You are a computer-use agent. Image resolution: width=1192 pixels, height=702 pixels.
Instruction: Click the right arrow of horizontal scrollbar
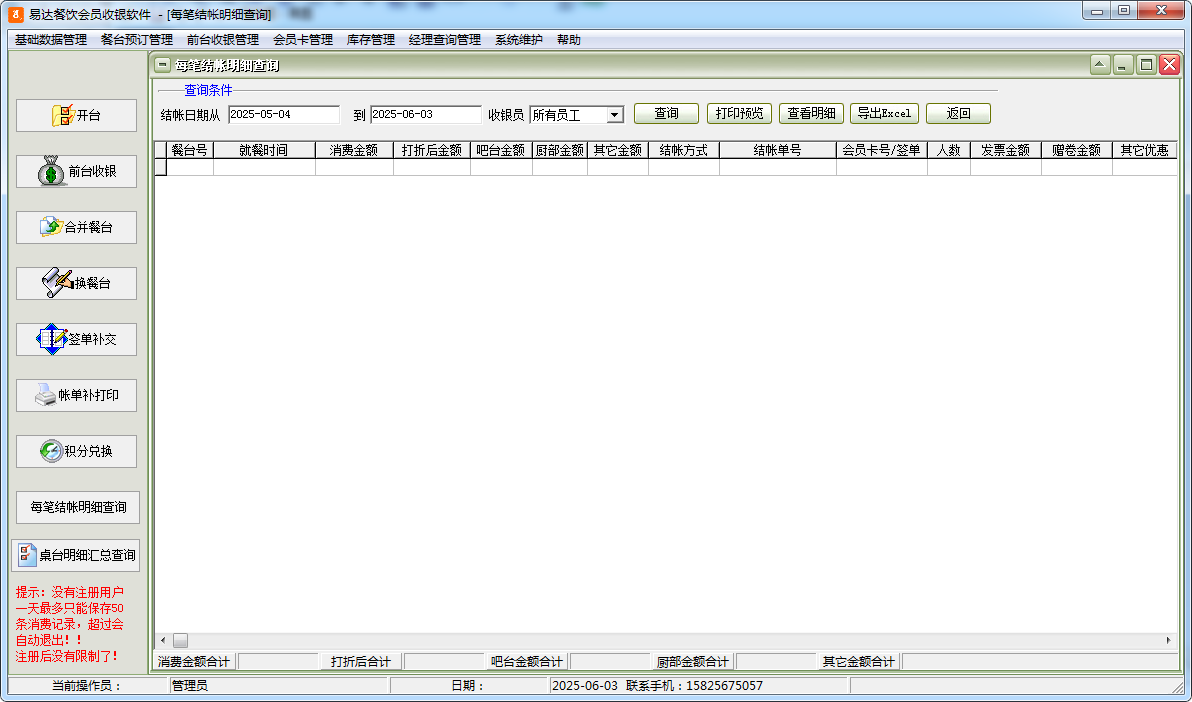1168,640
